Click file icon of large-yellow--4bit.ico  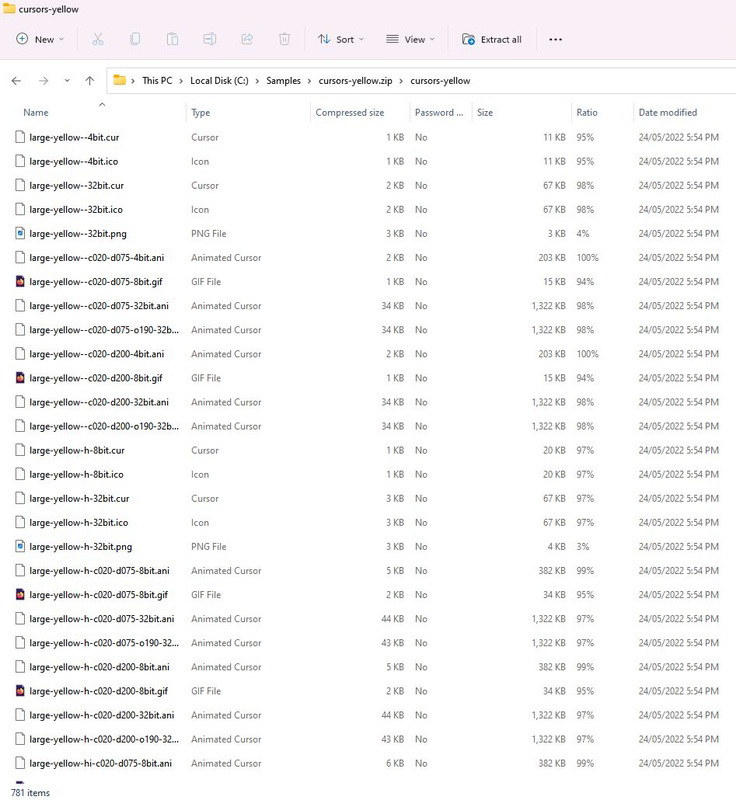point(20,161)
